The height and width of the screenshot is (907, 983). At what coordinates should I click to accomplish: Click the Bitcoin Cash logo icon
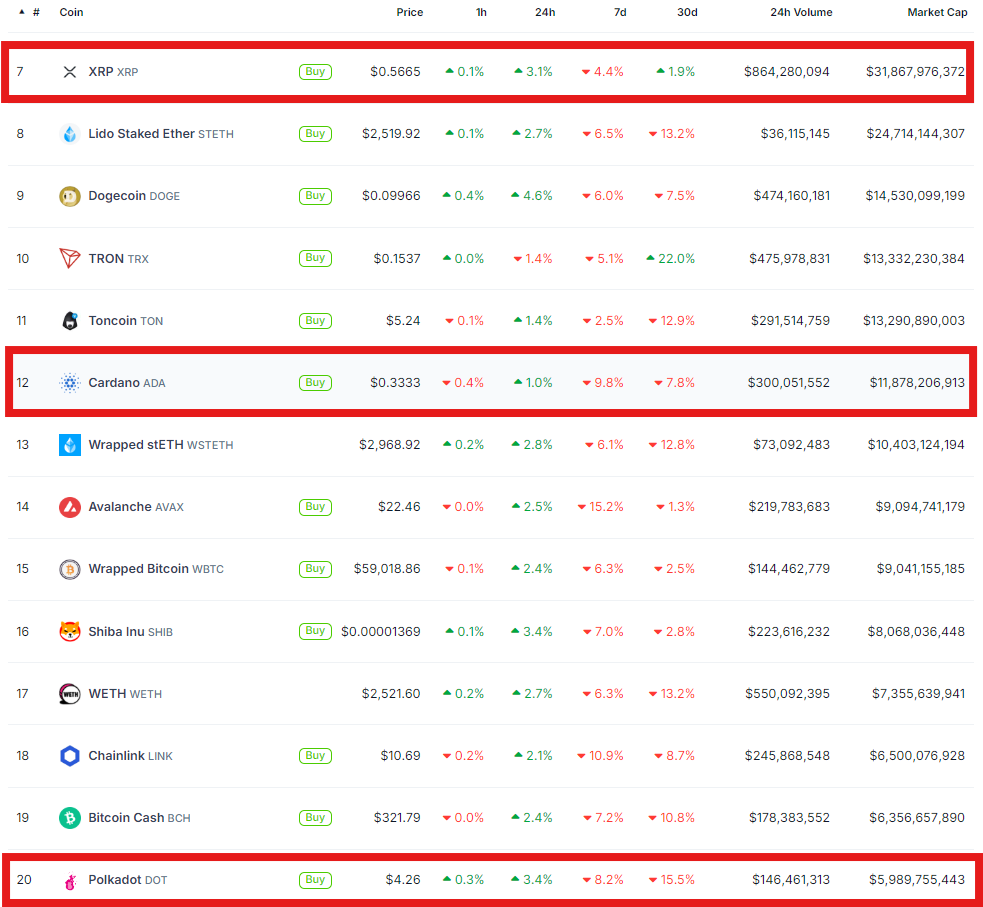70,817
